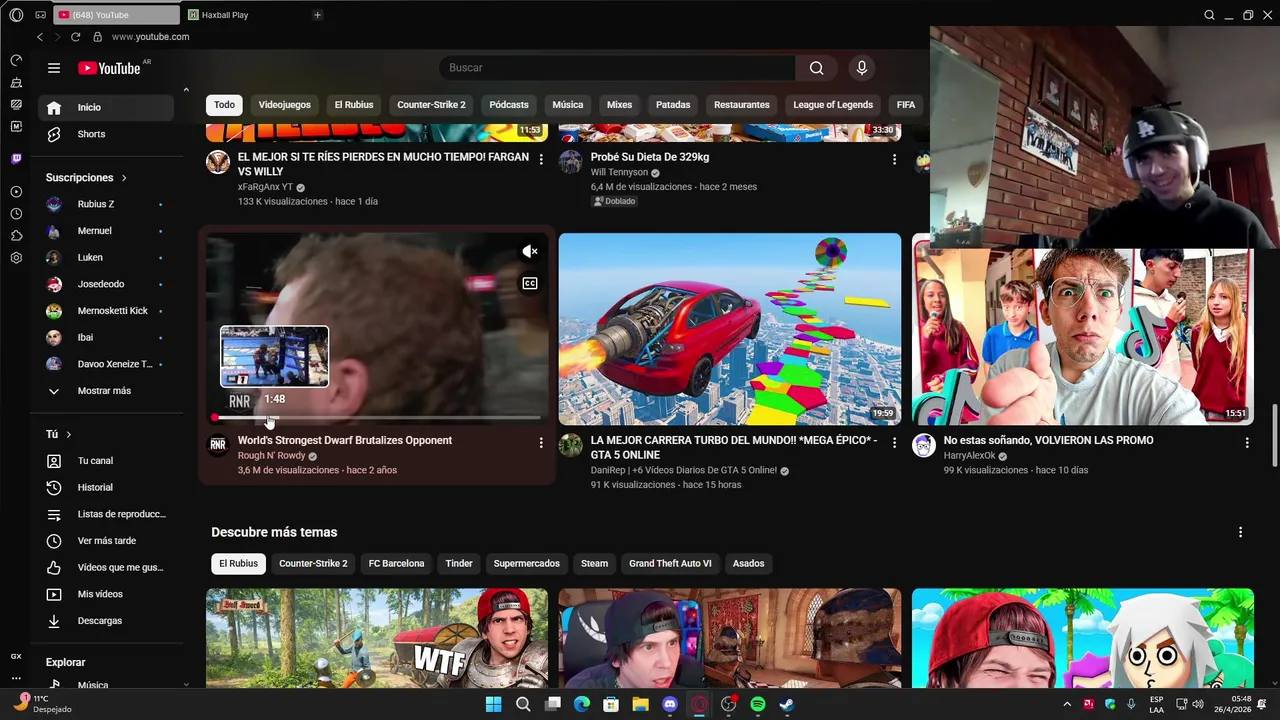
Task: Select the Todo filter chip
Action: click(224, 105)
